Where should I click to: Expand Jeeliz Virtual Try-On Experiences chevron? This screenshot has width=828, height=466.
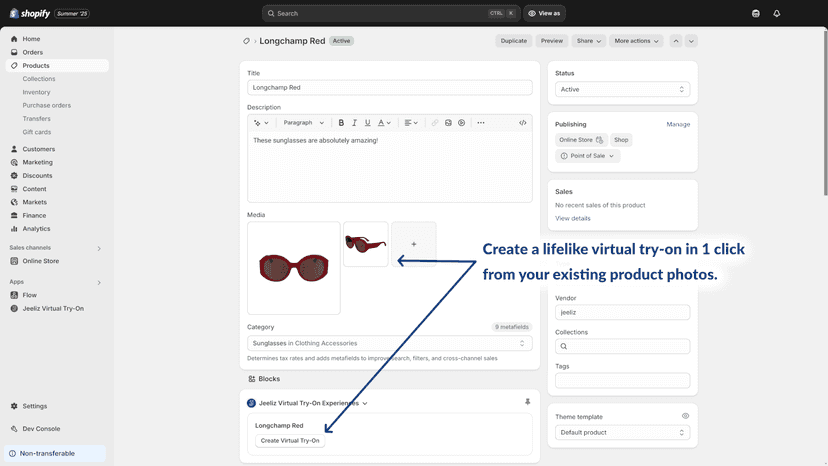tap(365, 403)
